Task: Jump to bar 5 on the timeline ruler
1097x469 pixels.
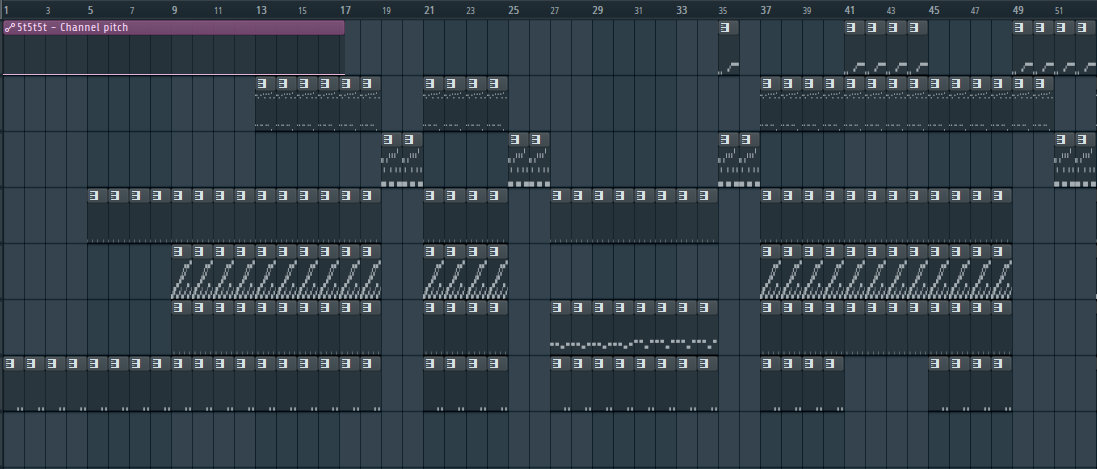Action: pos(90,10)
